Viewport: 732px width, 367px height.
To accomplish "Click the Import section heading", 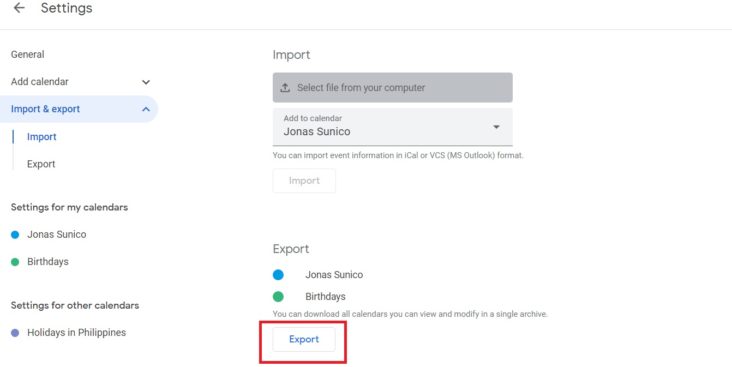I will 291,55.
